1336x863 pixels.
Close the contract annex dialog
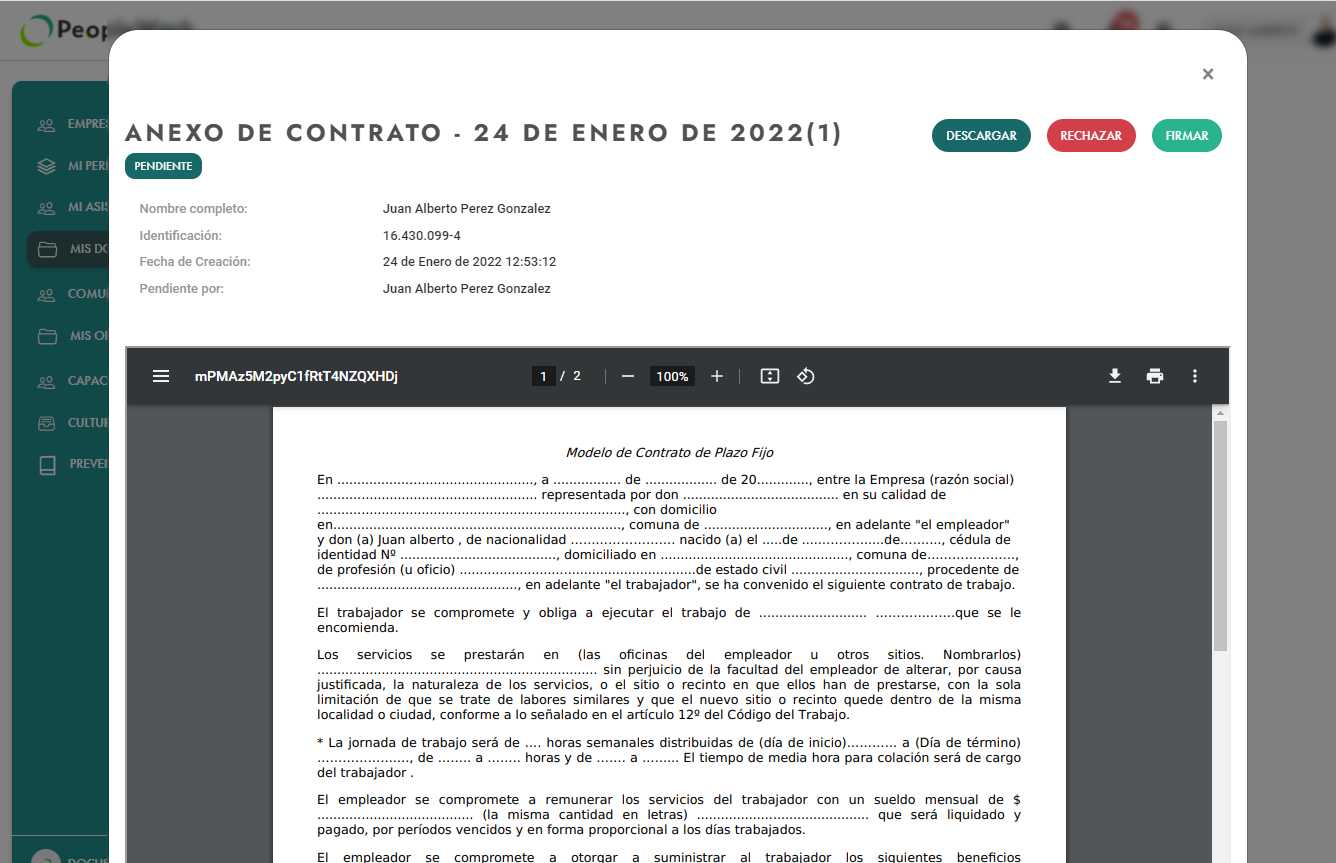[x=1207, y=74]
